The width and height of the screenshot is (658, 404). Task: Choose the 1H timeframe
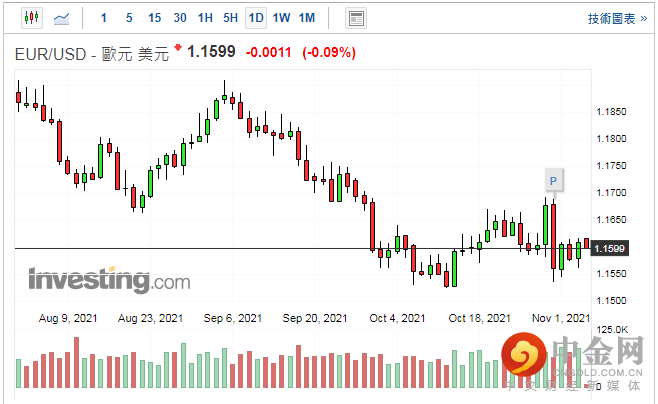tap(205, 18)
